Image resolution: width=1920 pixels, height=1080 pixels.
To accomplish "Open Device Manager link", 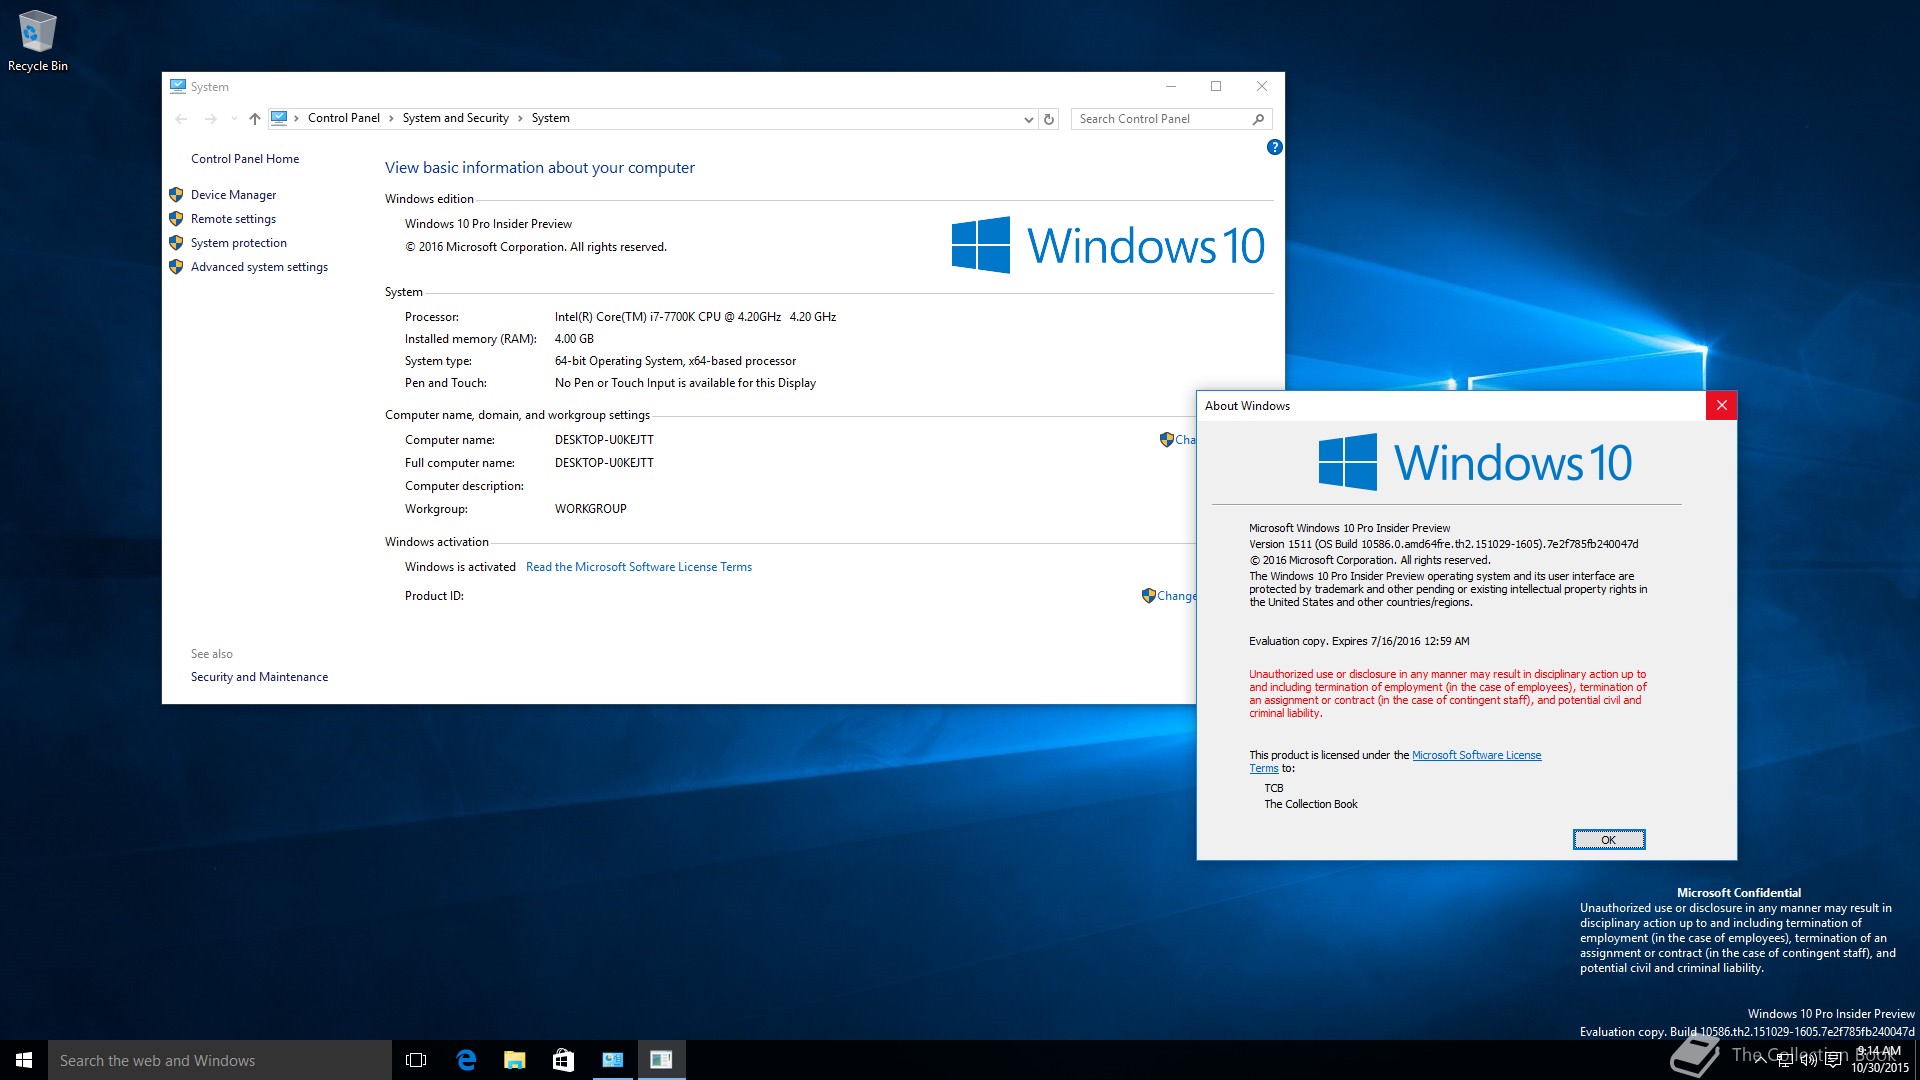I will (233, 195).
